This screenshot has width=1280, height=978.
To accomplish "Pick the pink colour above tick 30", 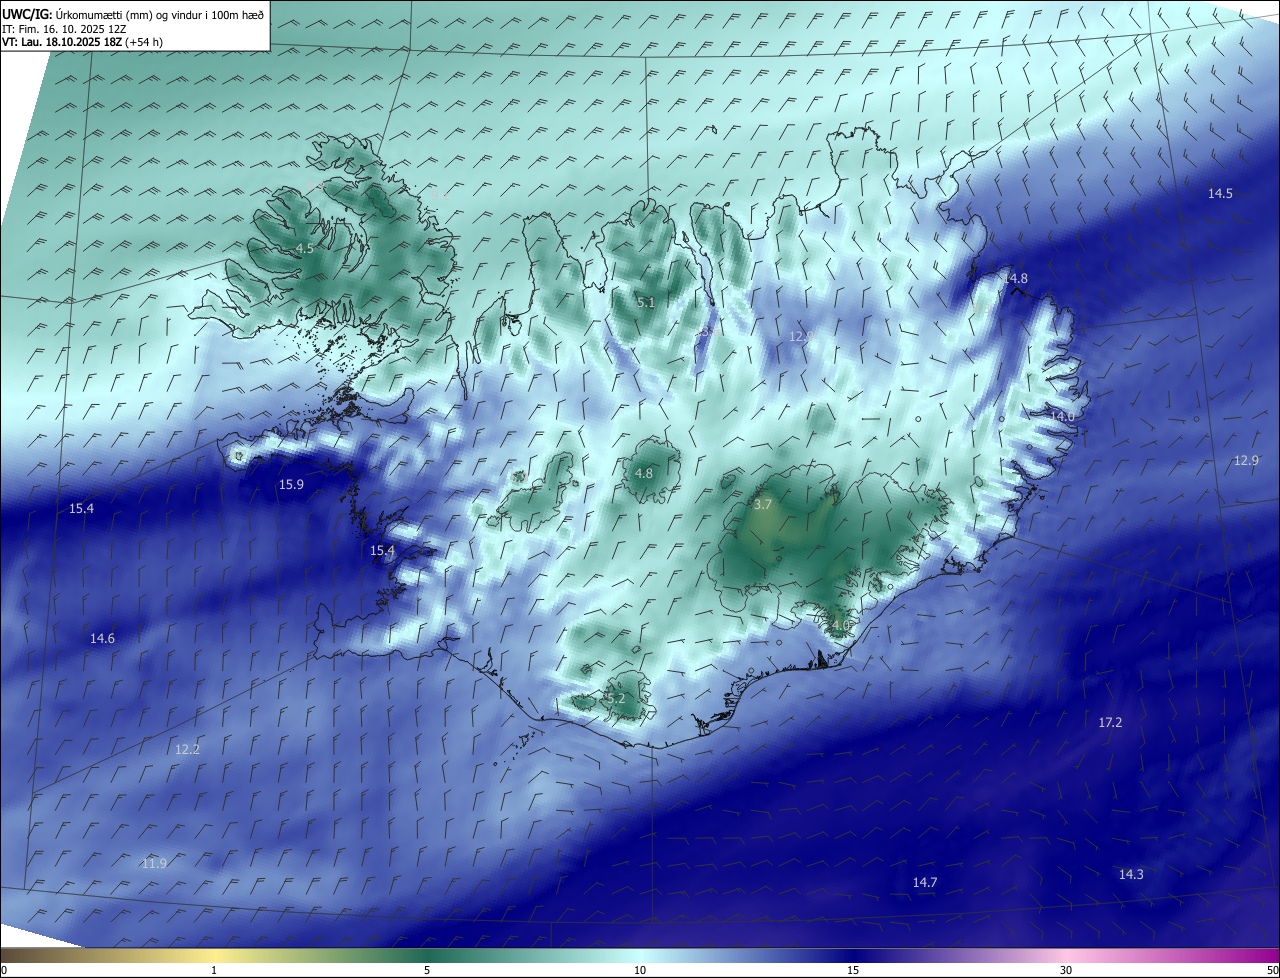I will tap(1066, 955).
